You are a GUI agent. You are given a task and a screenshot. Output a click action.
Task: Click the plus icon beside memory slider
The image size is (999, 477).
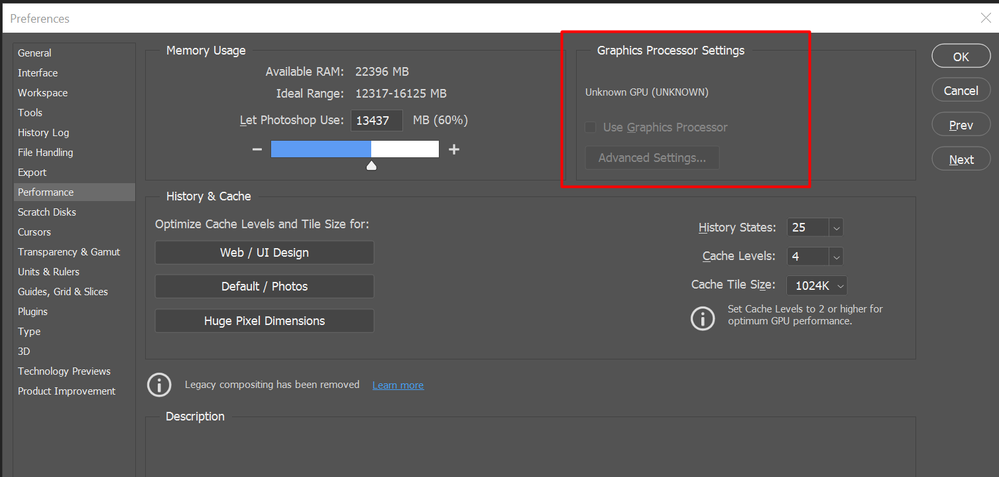pos(454,149)
